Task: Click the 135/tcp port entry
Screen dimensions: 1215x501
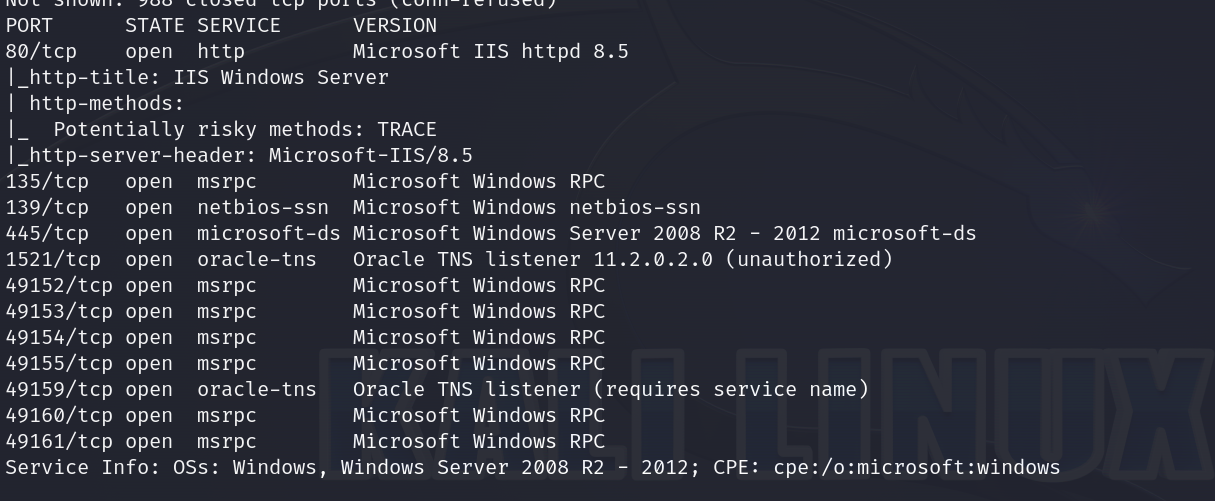Action: pyautogui.click(x=47, y=181)
